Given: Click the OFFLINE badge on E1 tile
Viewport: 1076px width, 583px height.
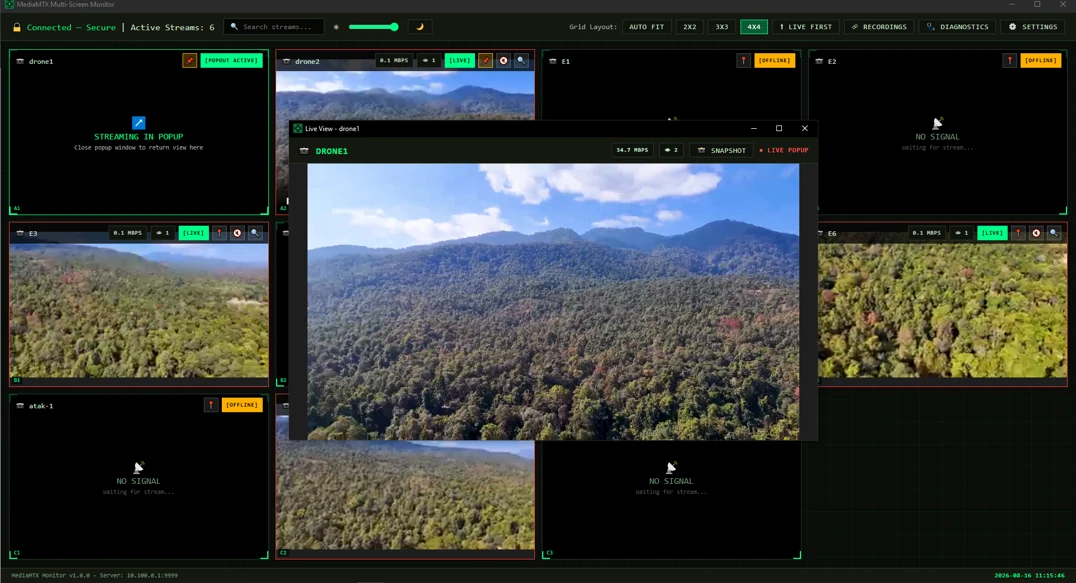Looking at the screenshot, I should coord(775,60).
